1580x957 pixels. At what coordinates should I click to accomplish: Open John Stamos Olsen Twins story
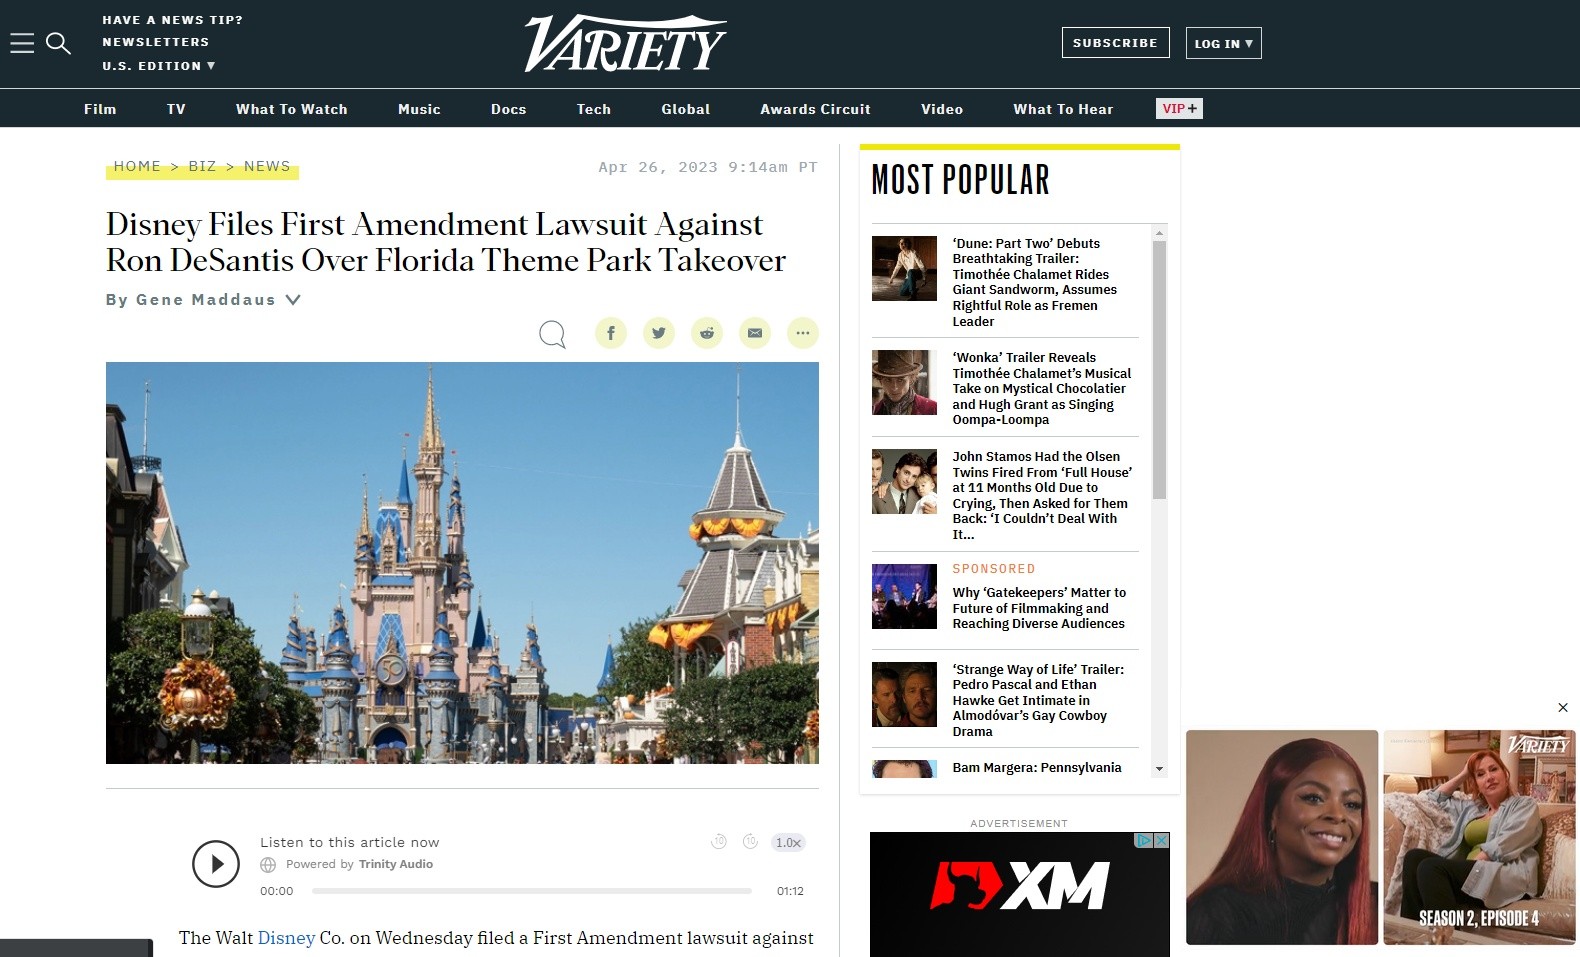point(1041,495)
